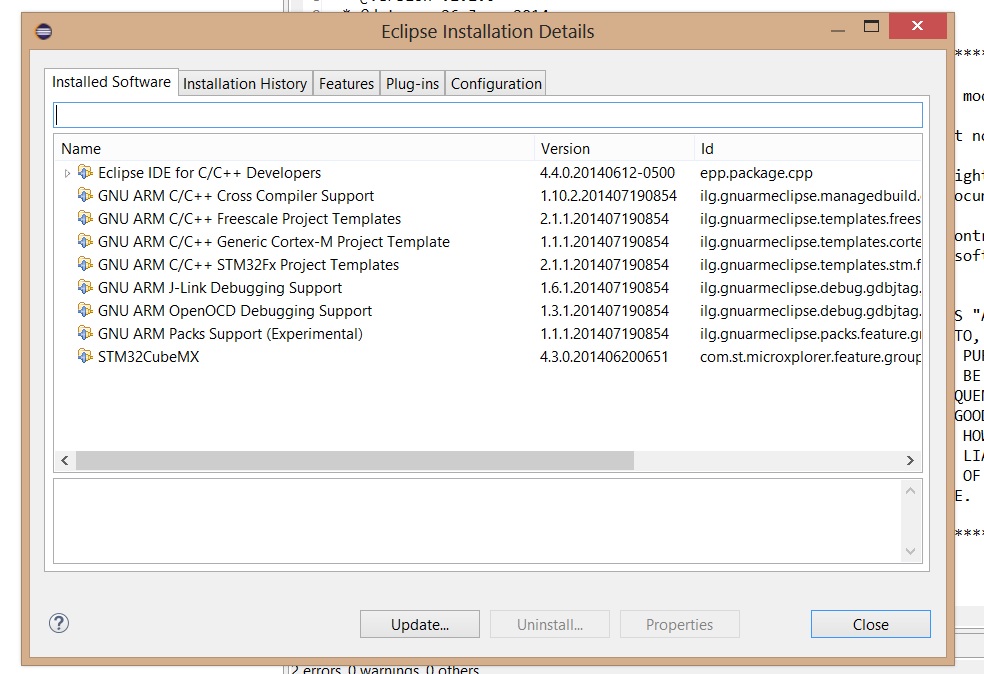The image size is (984, 674).
Task: Click the Generic Cortex-M Project Template icon
Action: 85,241
